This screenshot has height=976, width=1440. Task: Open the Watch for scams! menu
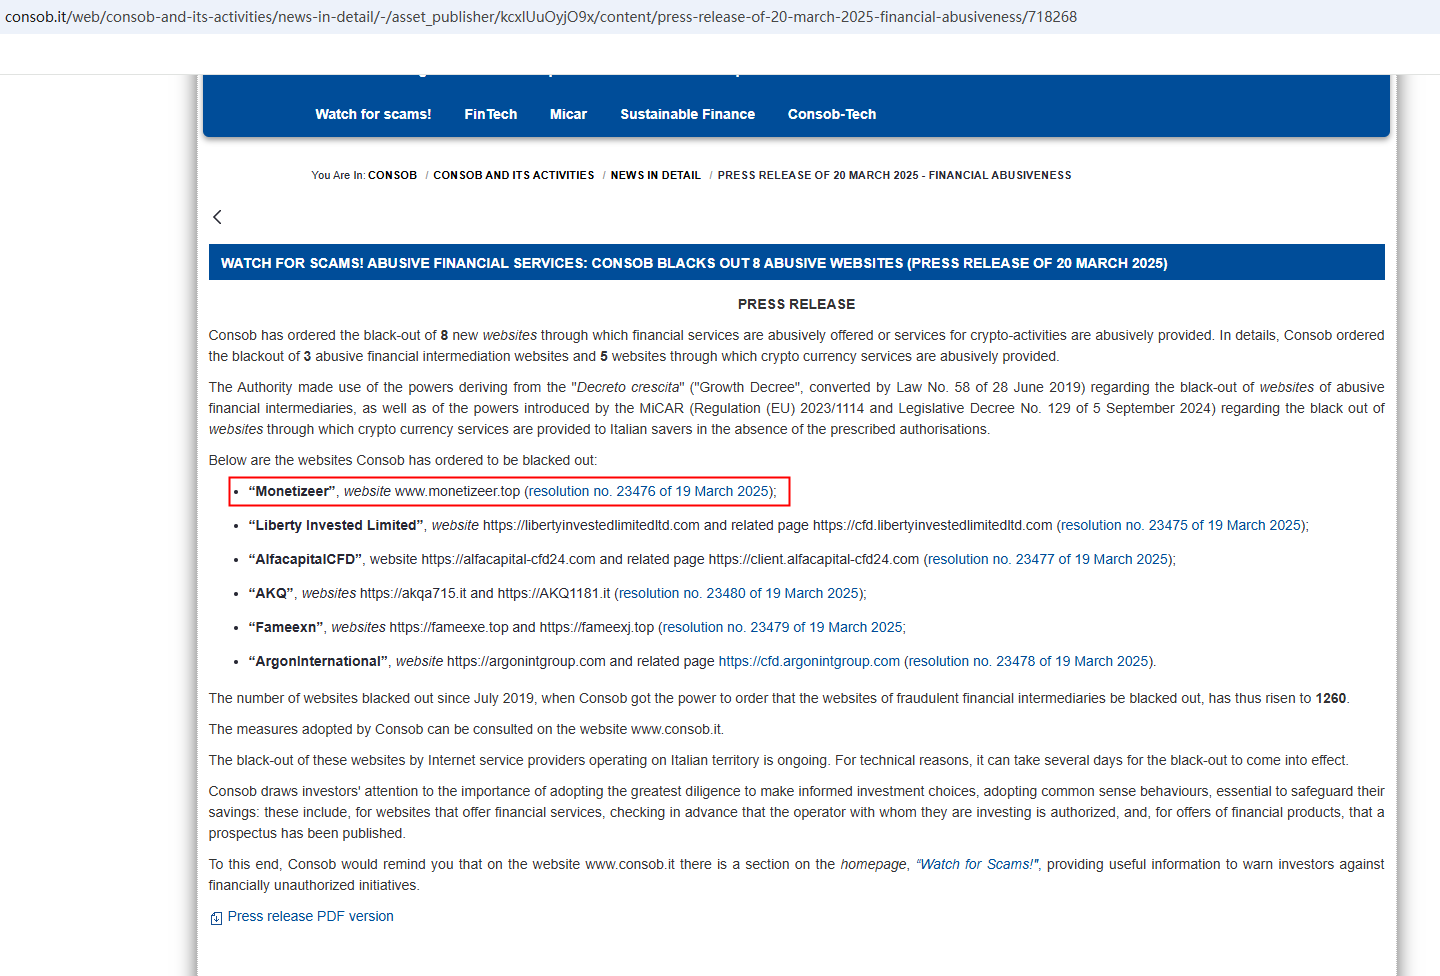[373, 114]
